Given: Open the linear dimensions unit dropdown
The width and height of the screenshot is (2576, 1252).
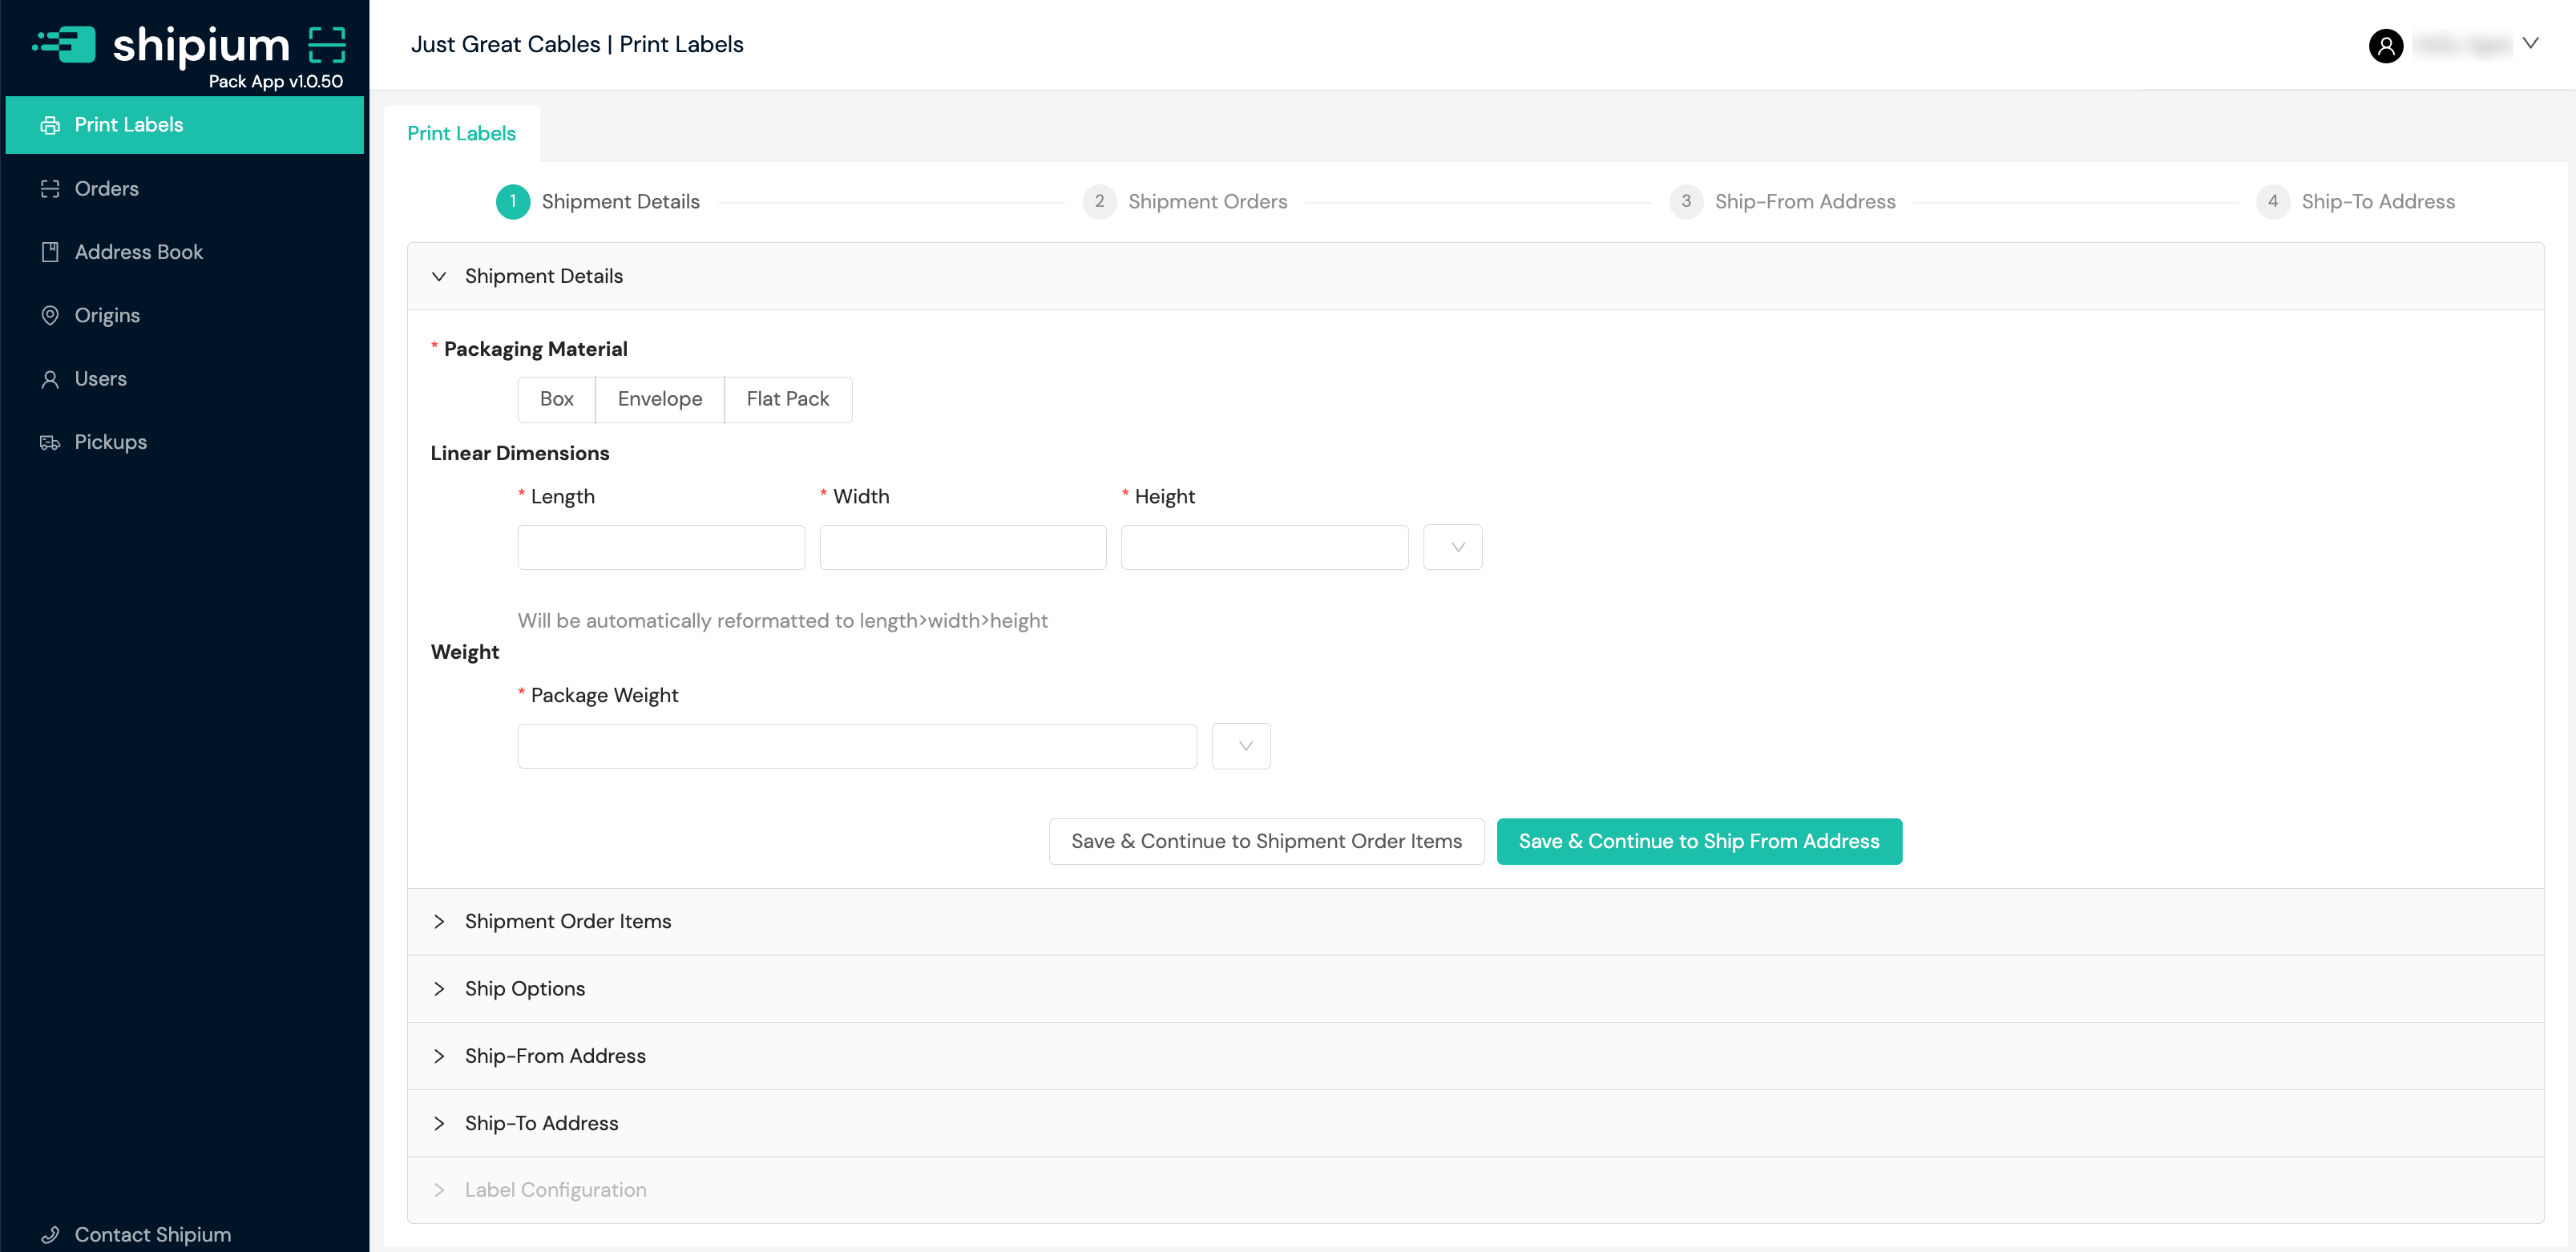Looking at the screenshot, I should (1452, 547).
